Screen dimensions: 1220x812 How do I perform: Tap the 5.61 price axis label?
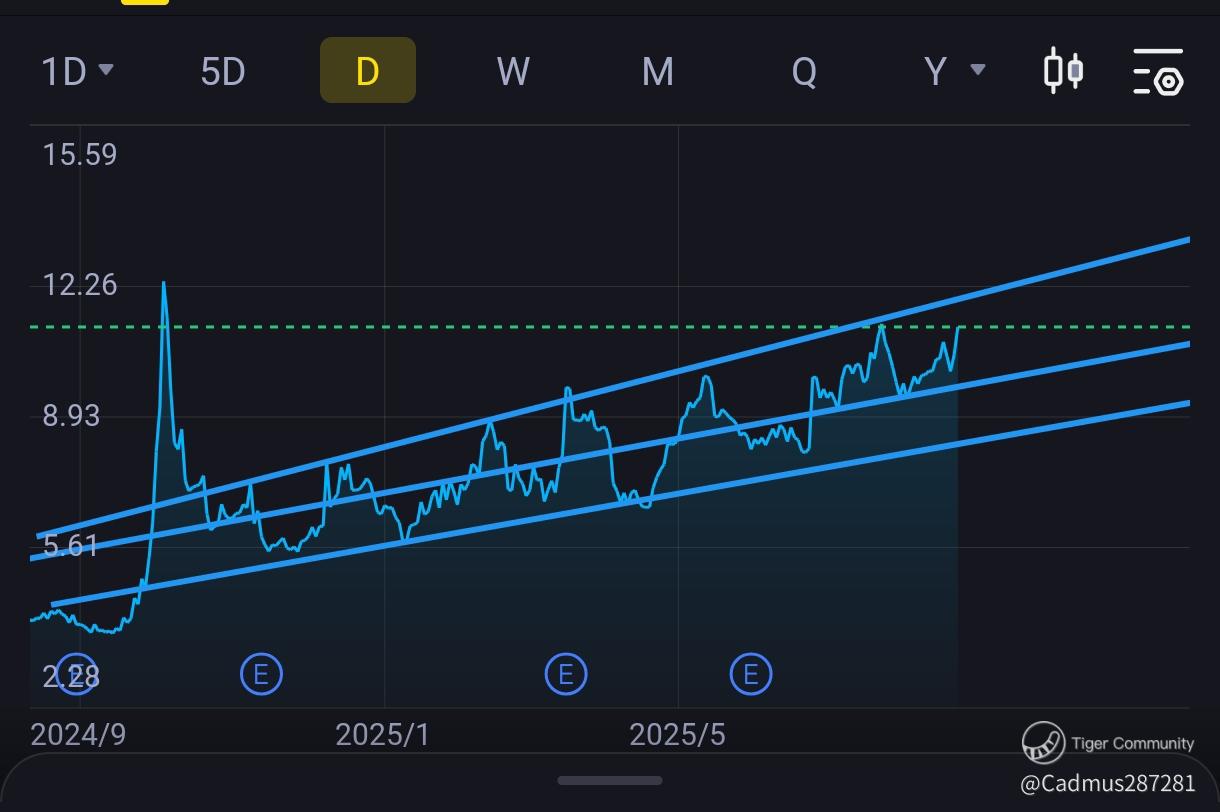click(x=70, y=546)
